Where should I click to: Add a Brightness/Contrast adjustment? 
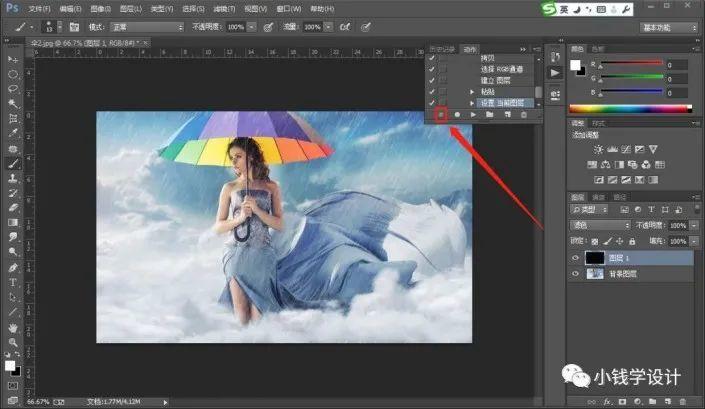(598, 149)
